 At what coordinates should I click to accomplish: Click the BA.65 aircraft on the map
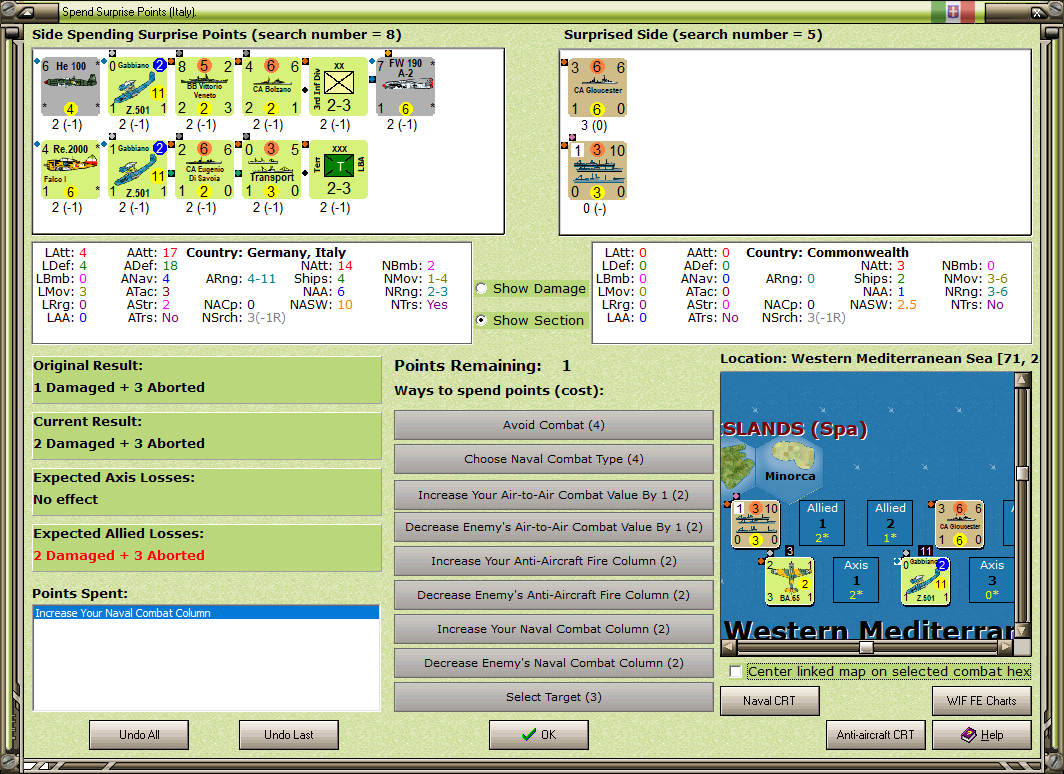(789, 581)
